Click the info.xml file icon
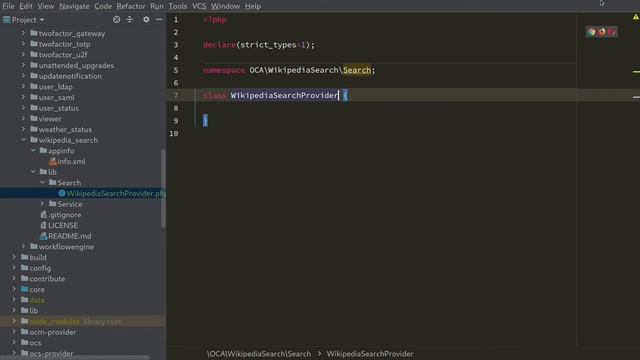This screenshot has width=640, height=360. (53, 161)
